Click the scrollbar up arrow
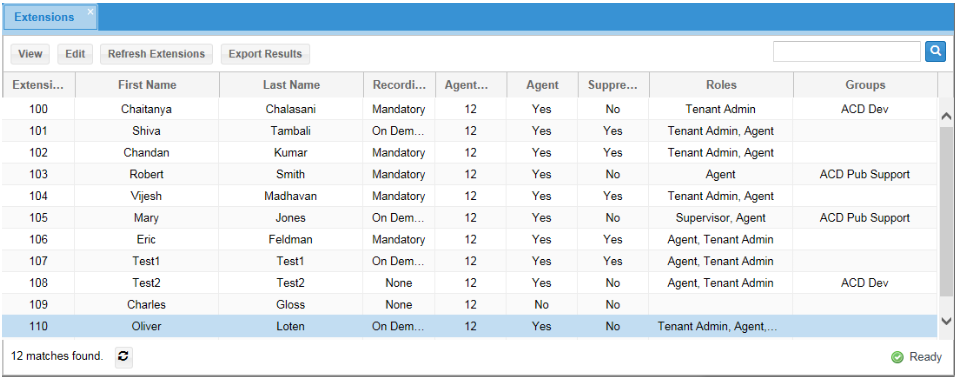Viewport: 957px width, 379px height. tap(947, 115)
